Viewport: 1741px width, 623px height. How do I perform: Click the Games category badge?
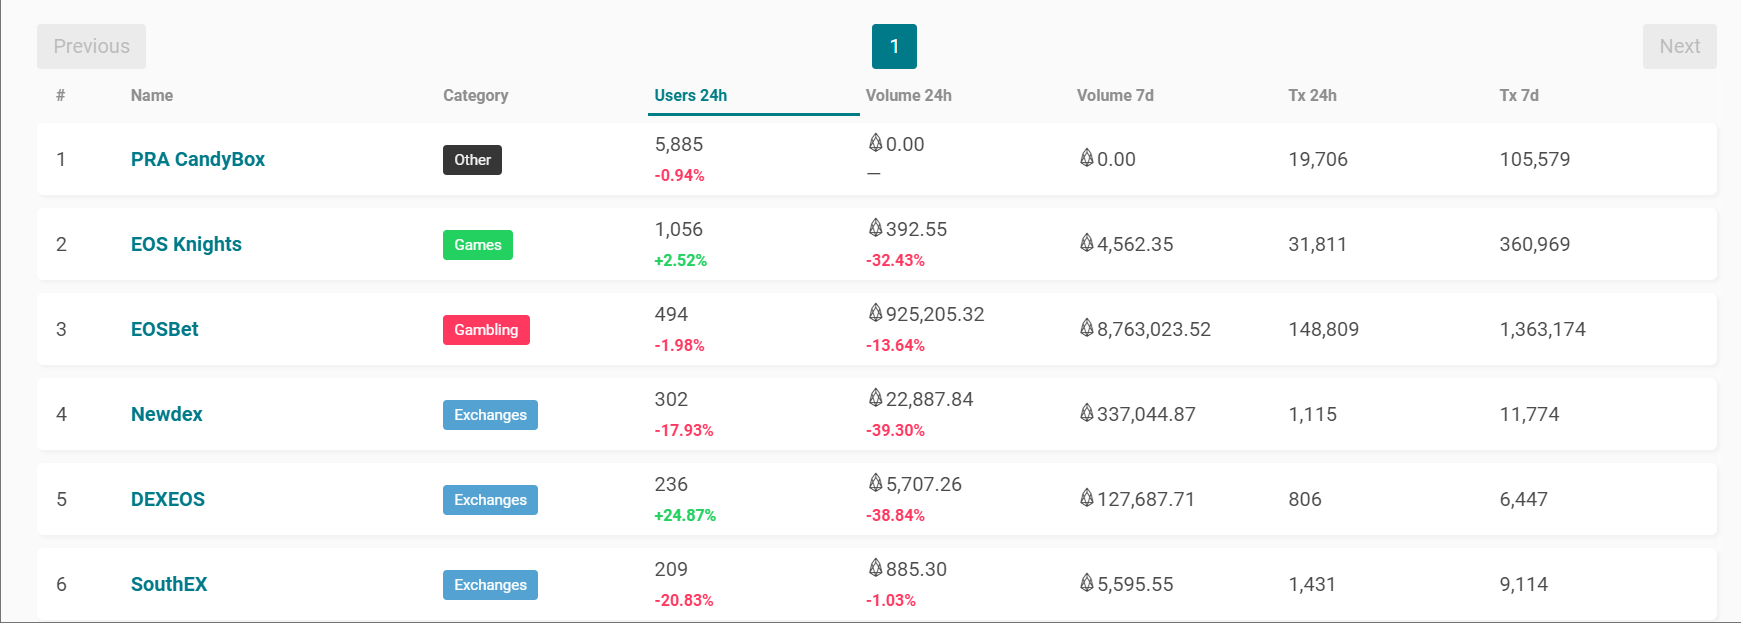478,245
